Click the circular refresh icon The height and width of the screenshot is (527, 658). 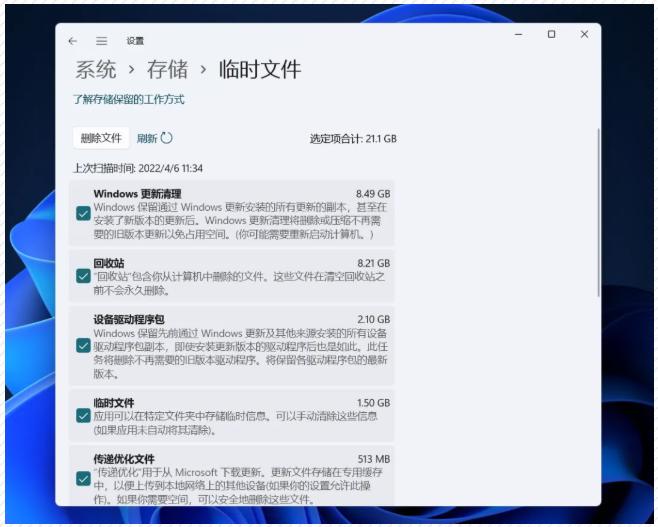click(167, 138)
